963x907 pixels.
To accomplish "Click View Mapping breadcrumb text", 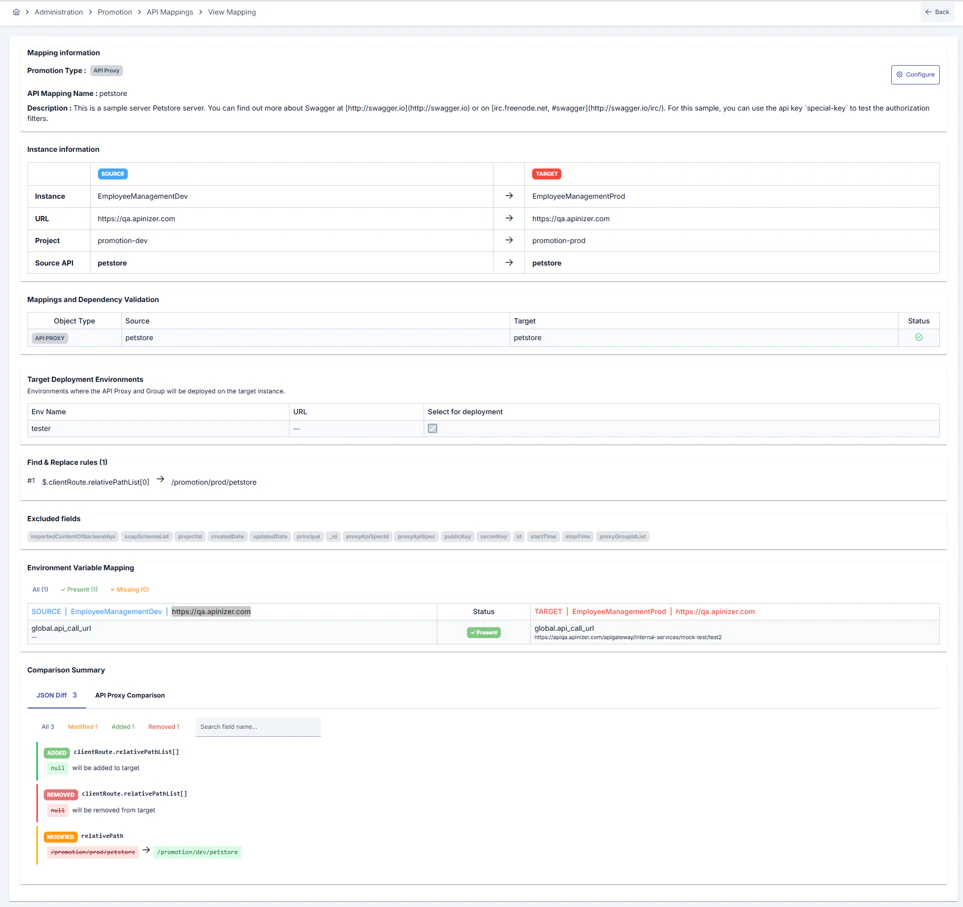I will click(x=232, y=12).
